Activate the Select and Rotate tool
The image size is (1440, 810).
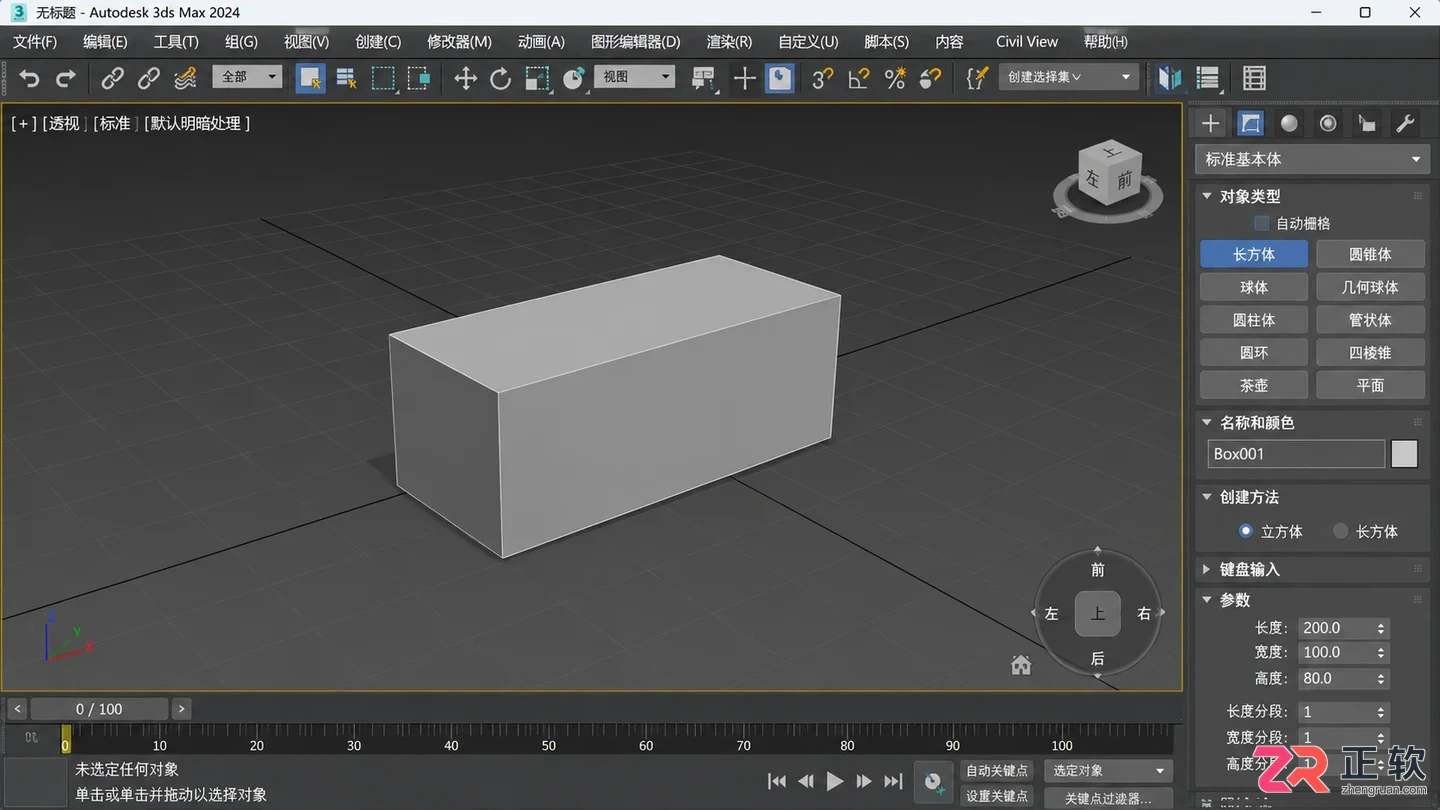501,78
